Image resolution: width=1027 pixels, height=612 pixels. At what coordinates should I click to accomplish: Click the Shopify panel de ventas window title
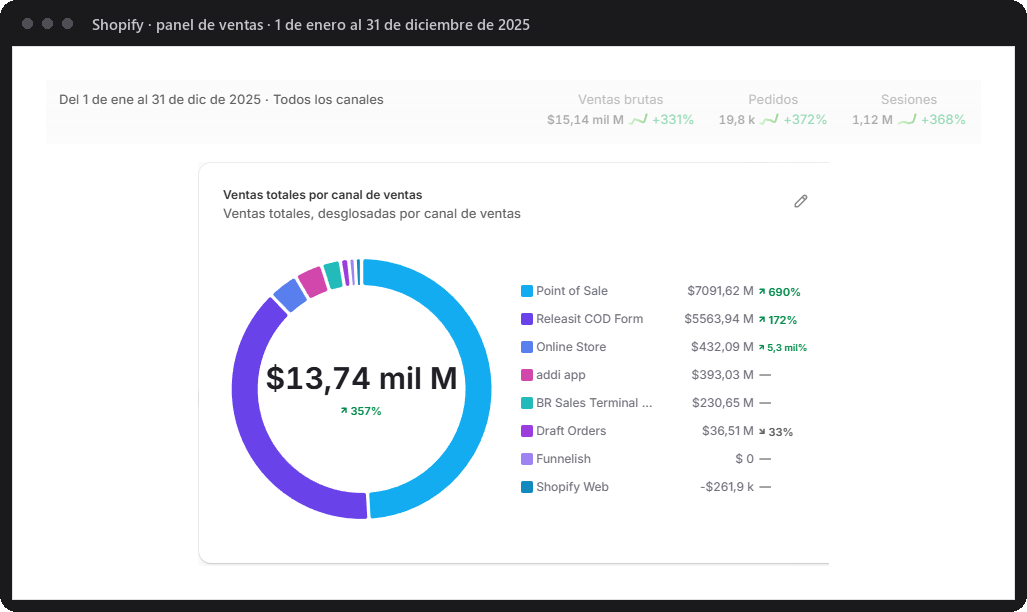[310, 25]
